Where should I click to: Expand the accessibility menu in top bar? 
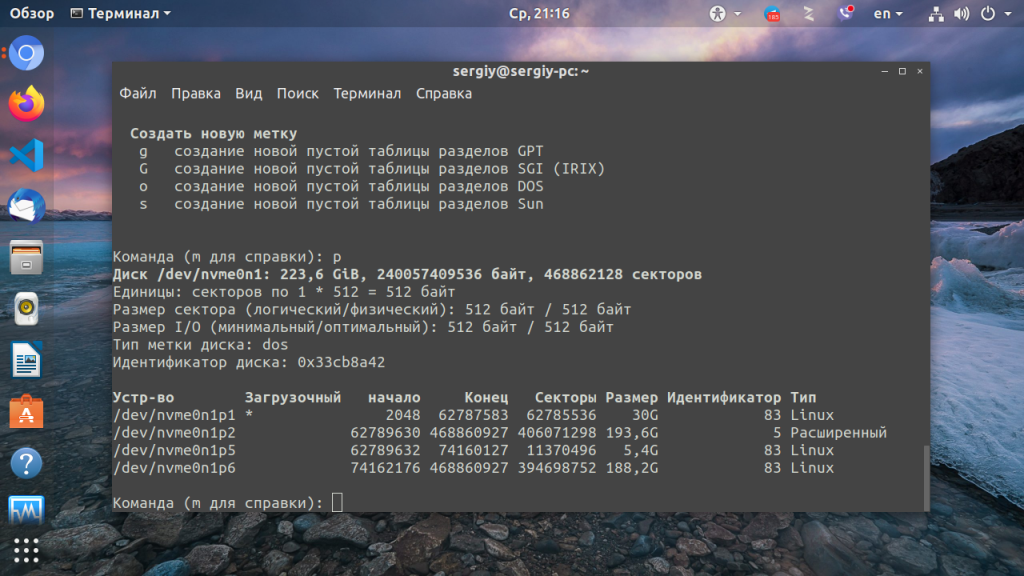click(725, 14)
